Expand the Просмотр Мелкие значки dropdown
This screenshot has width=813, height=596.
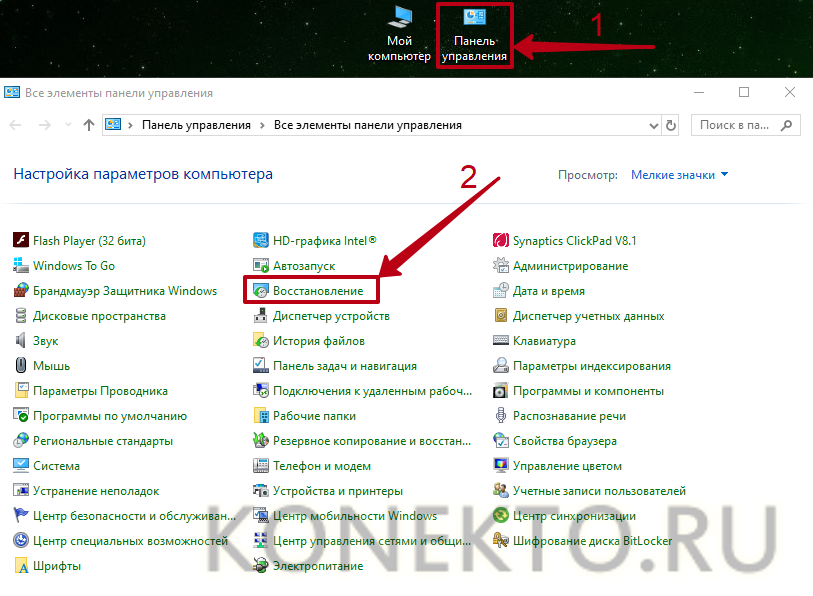(x=680, y=175)
